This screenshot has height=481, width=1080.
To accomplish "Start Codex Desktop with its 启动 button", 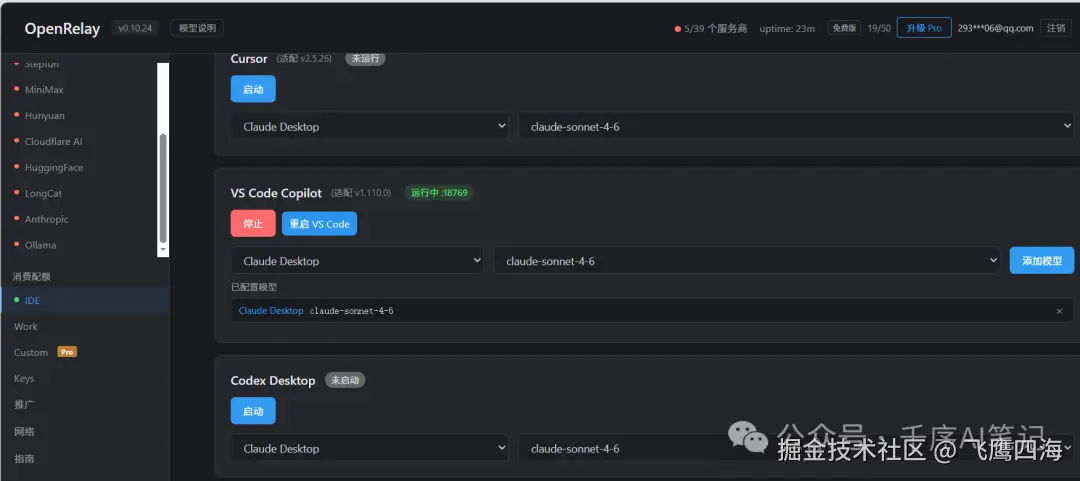I will 253,411.
